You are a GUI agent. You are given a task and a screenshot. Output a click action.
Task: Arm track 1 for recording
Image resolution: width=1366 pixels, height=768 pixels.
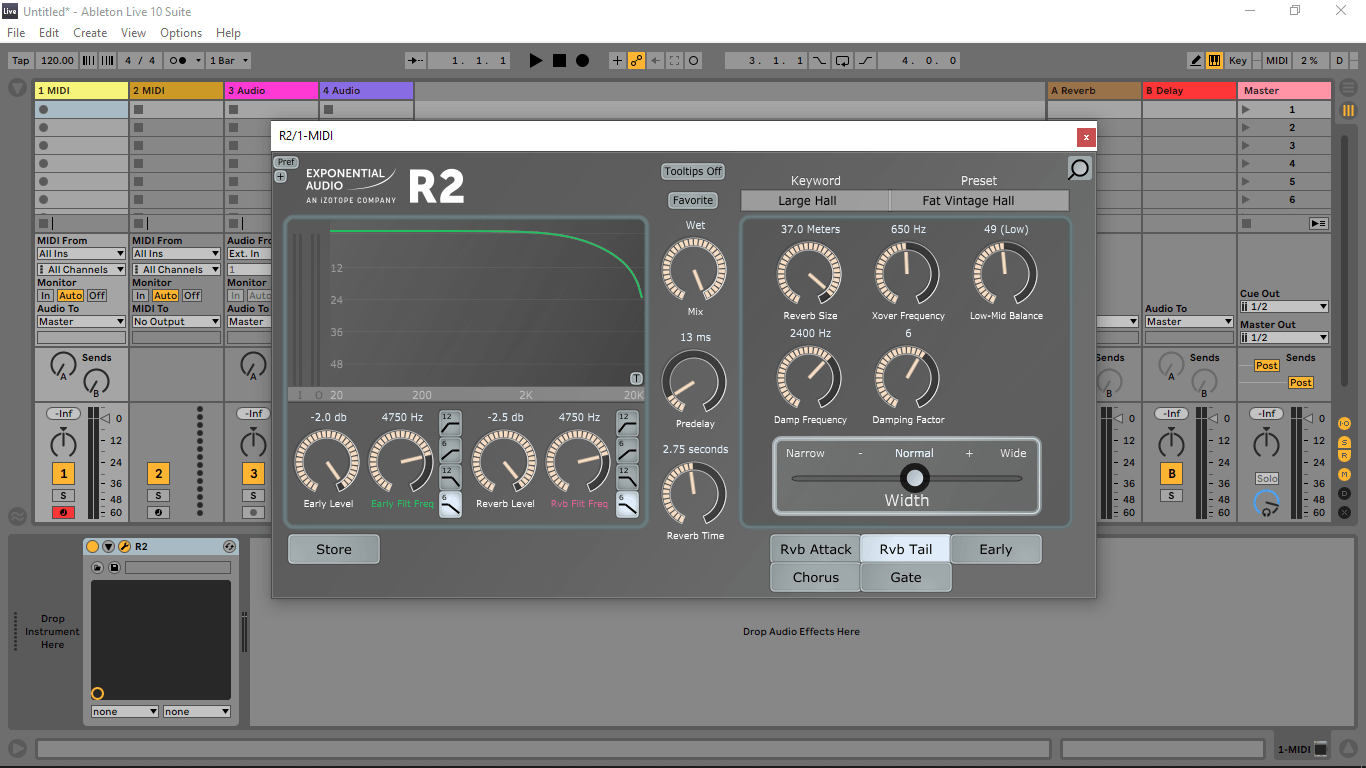click(64, 513)
